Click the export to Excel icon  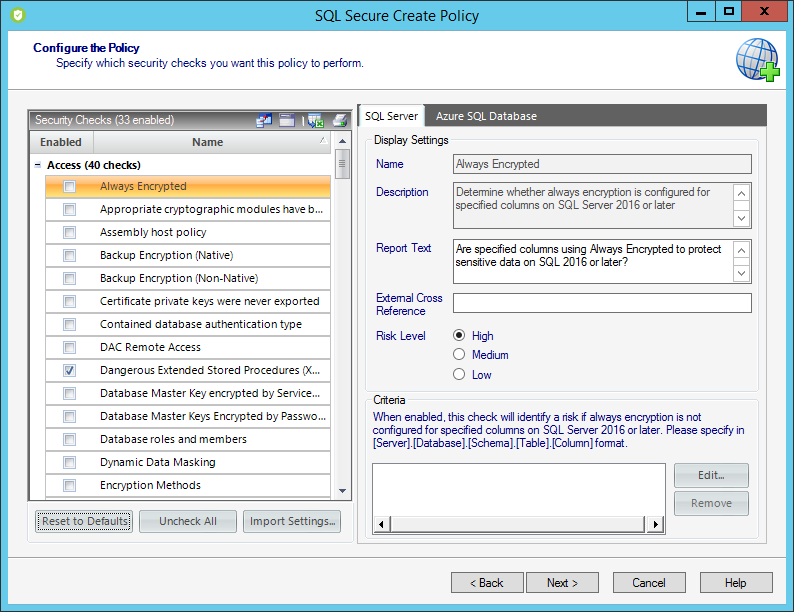[315, 120]
